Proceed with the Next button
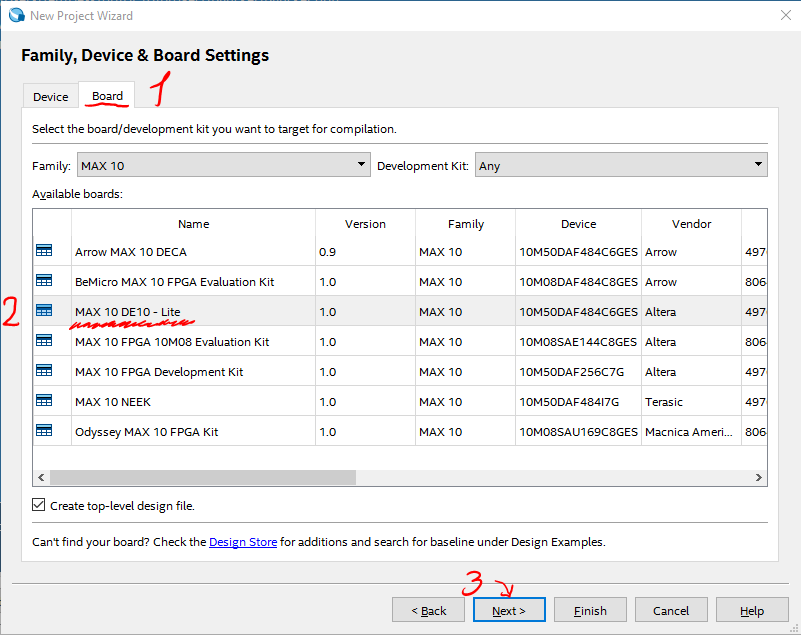 [x=509, y=610]
